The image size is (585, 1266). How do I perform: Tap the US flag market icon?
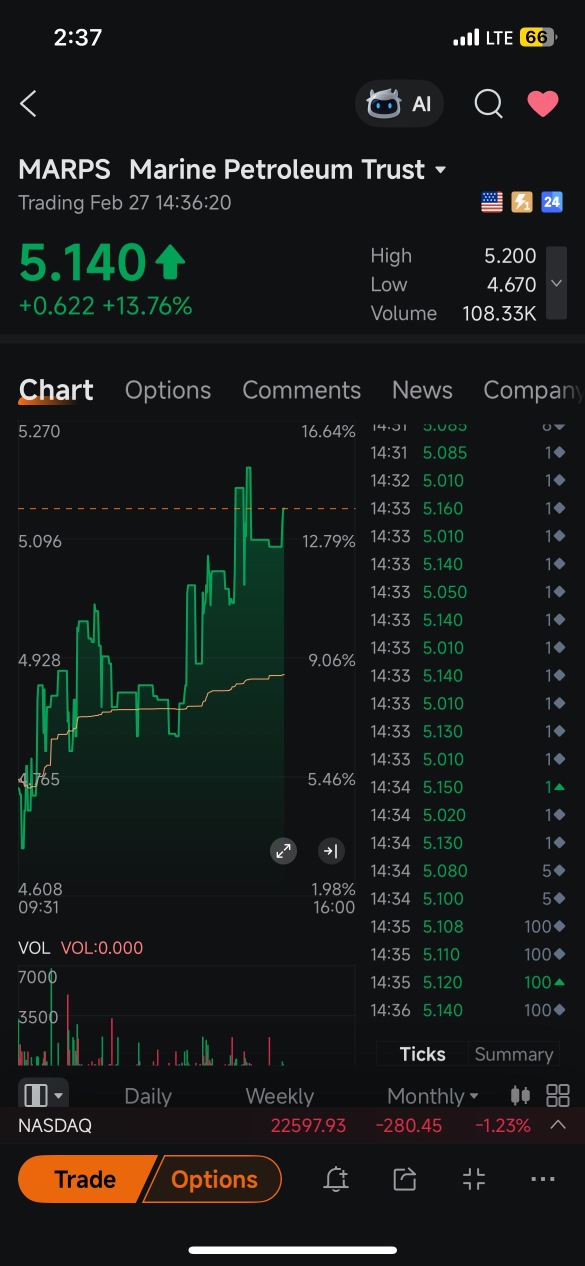(492, 202)
